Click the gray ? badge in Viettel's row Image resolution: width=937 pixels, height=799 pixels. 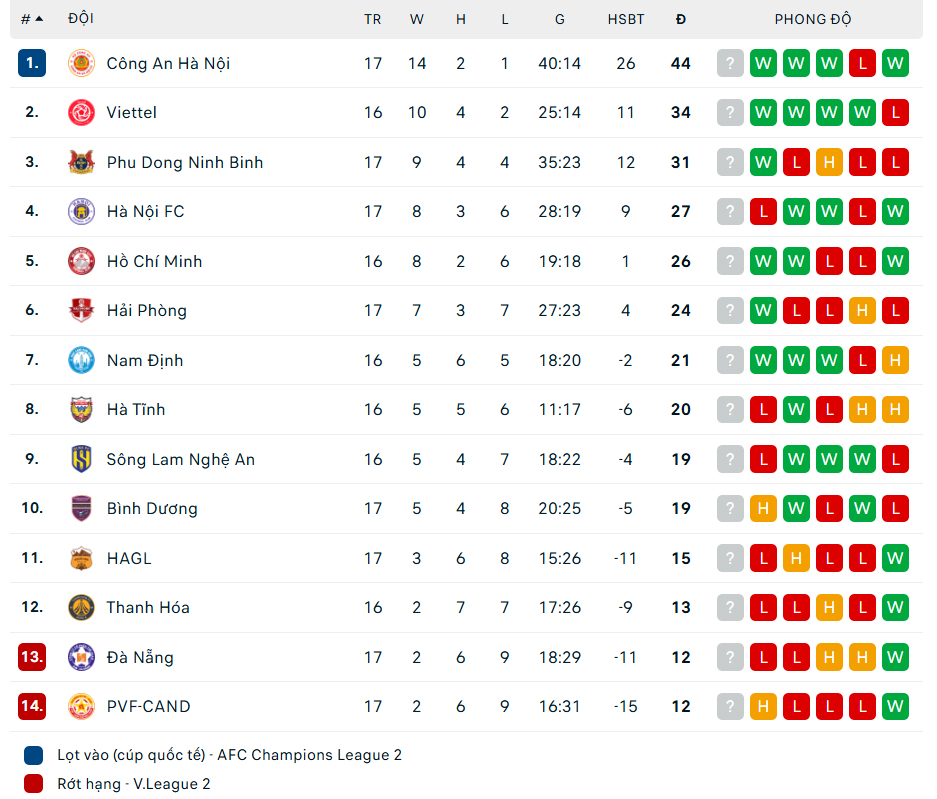coord(731,113)
